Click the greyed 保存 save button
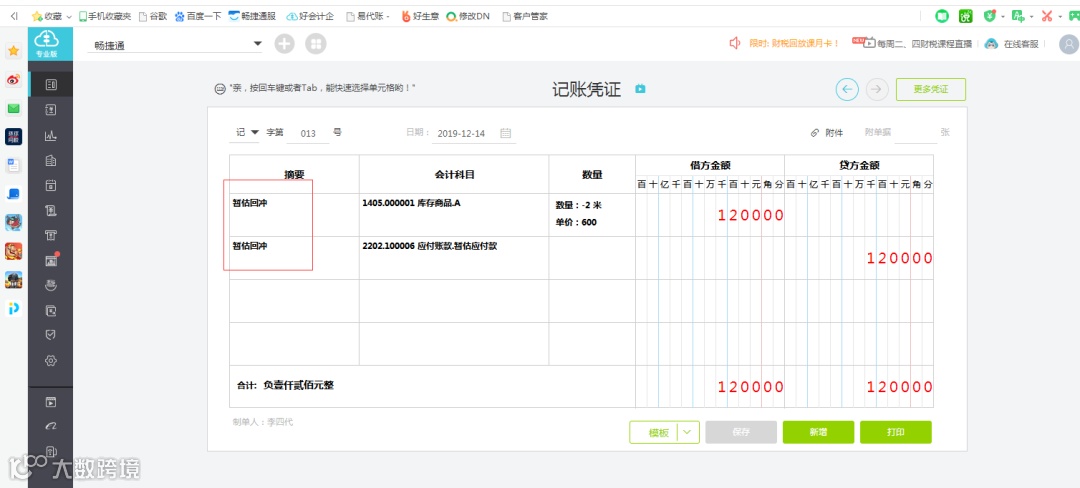The height and width of the screenshot is (488, 1080). (741, 432)
